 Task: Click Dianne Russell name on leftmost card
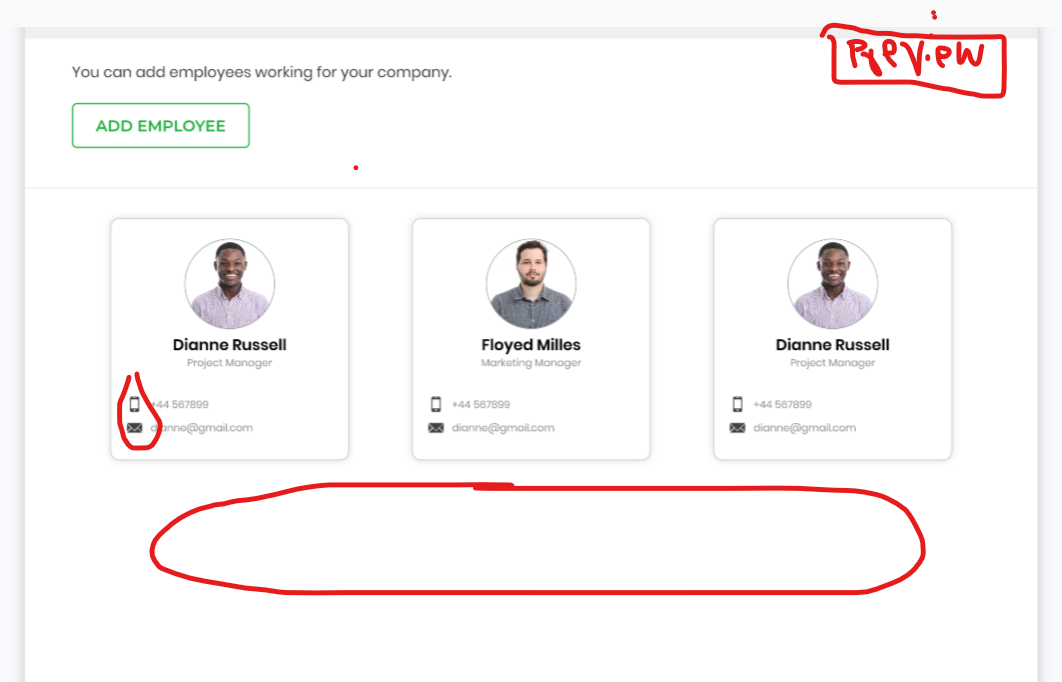(229, 345)
